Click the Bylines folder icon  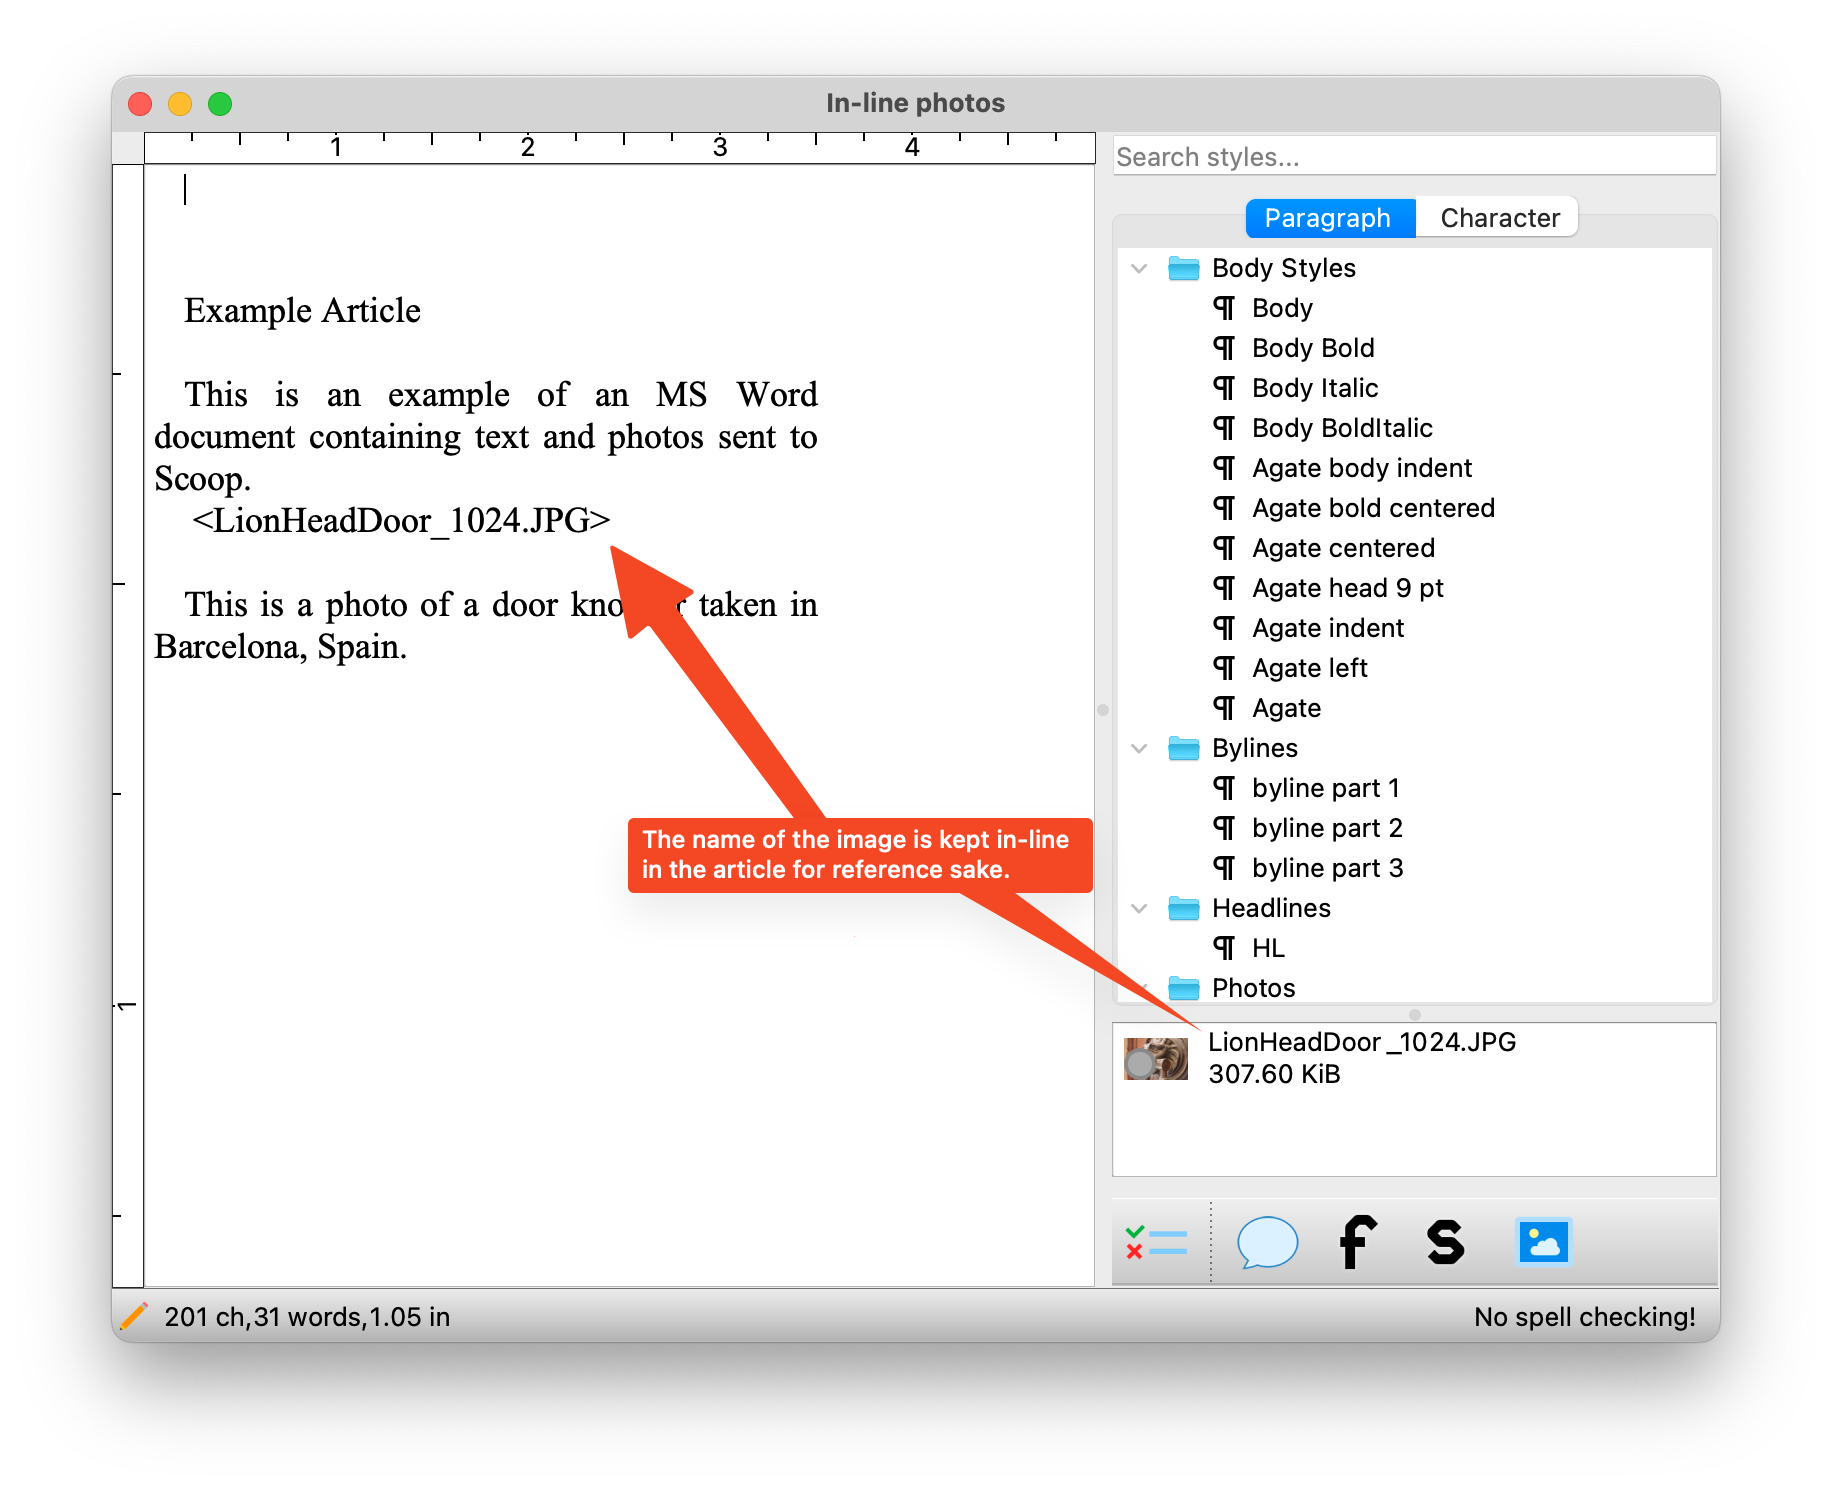pos(1183,748)
